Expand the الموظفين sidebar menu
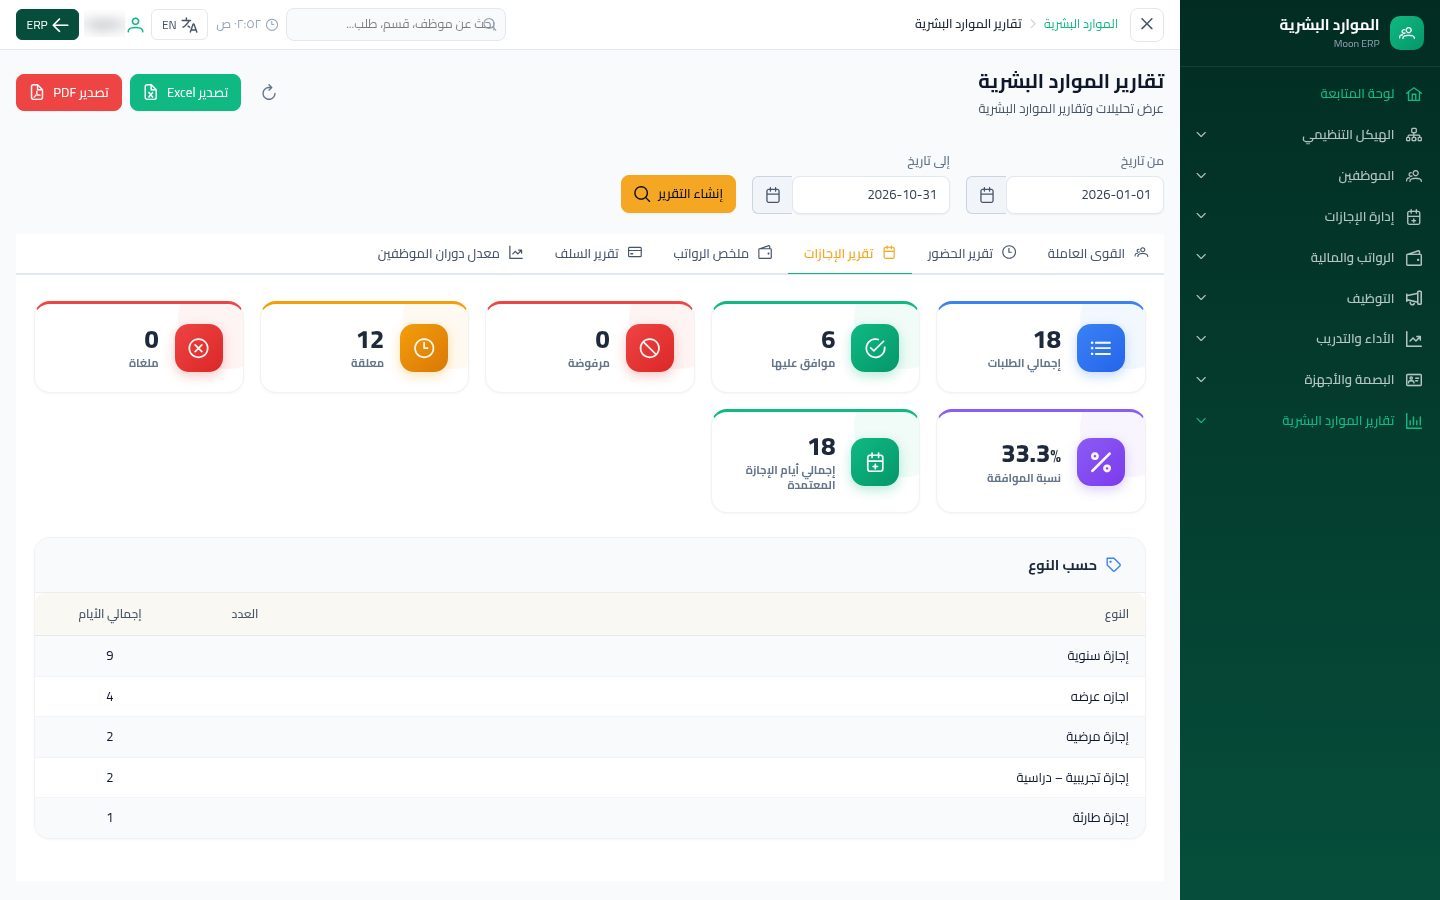The width and height of the screenshot is (1440, 900). 1310,176
